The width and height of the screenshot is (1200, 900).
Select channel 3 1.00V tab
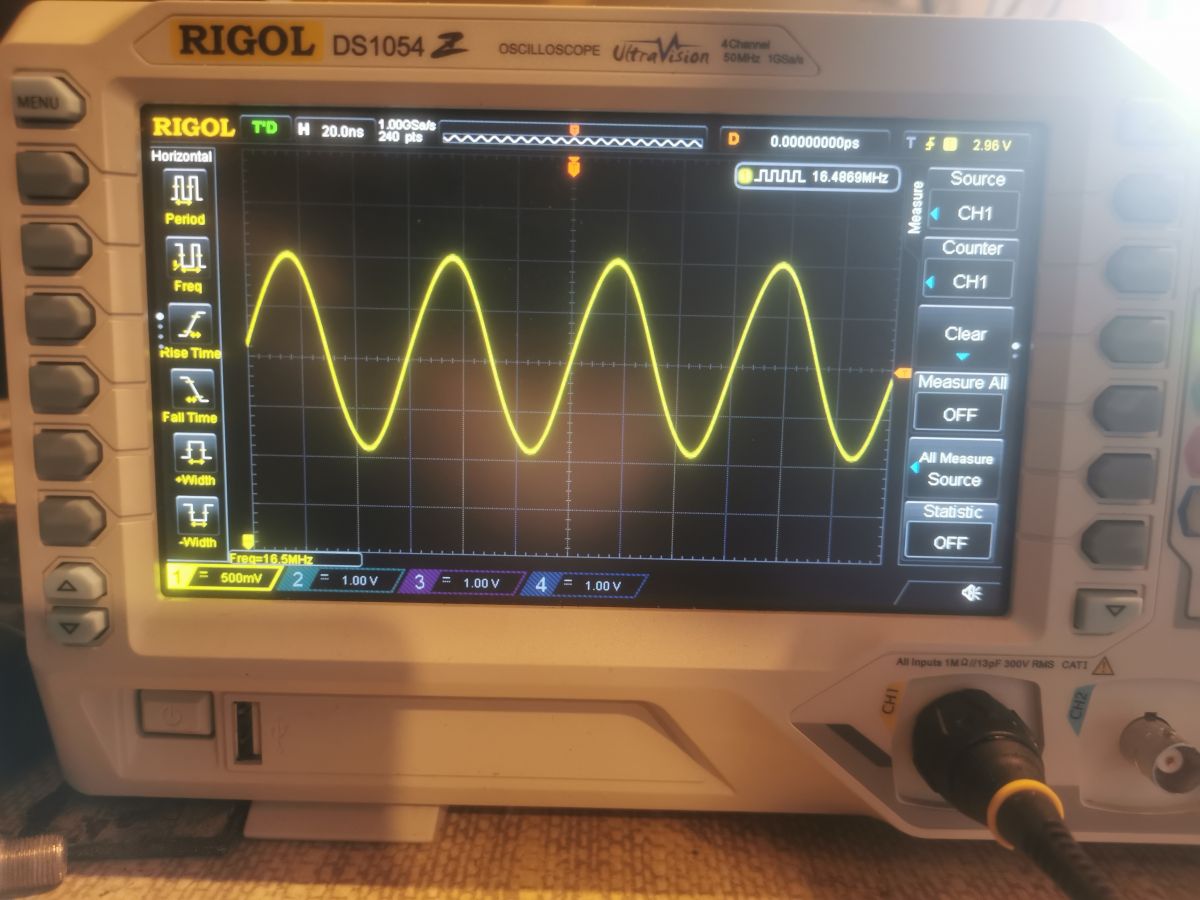462,583
